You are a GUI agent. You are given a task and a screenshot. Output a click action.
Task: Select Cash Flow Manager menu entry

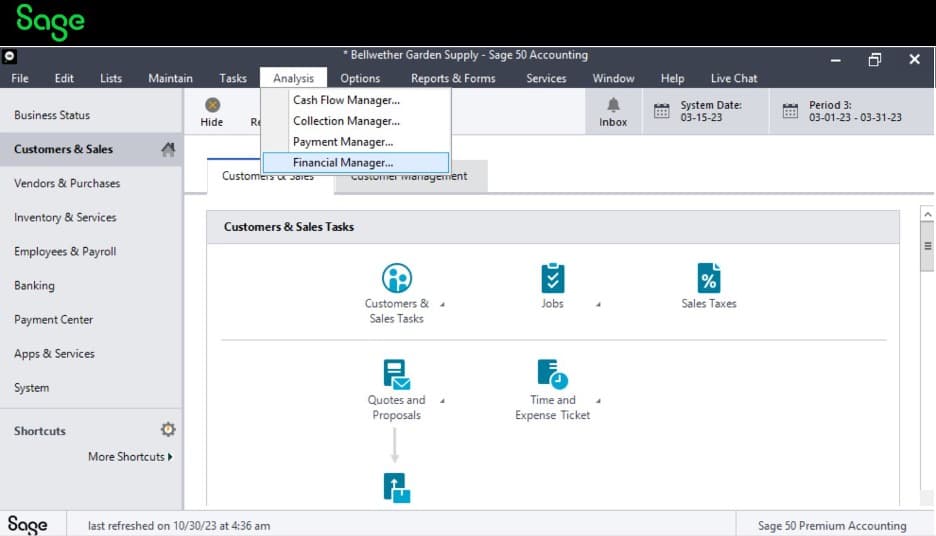pos(356,100)
